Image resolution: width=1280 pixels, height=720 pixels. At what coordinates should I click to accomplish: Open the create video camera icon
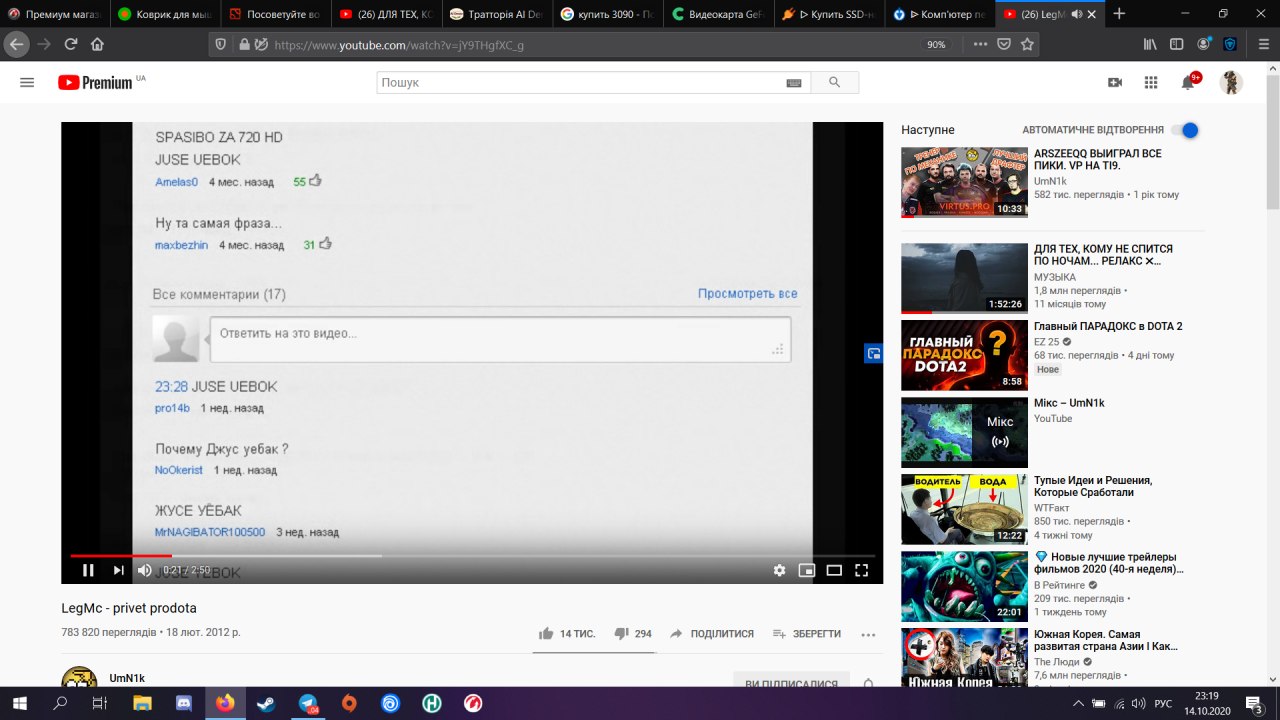[1115, 83]
